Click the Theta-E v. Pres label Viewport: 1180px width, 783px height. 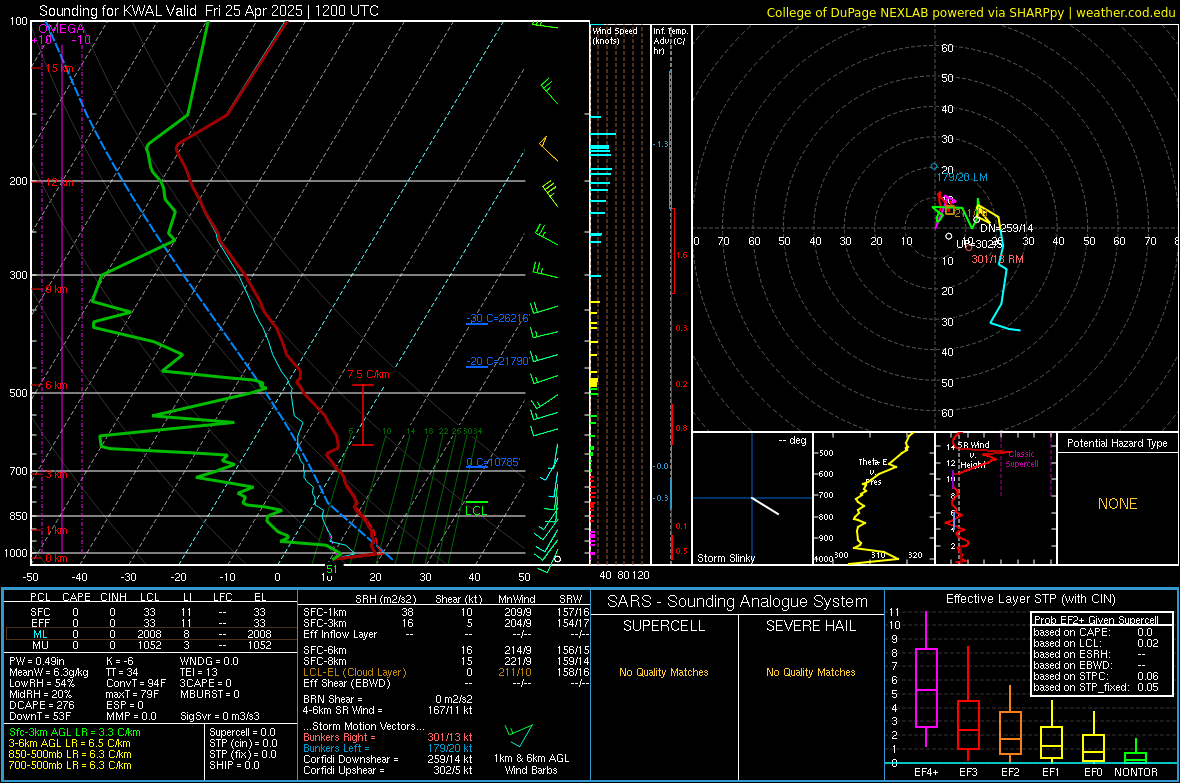click(873, 471)
